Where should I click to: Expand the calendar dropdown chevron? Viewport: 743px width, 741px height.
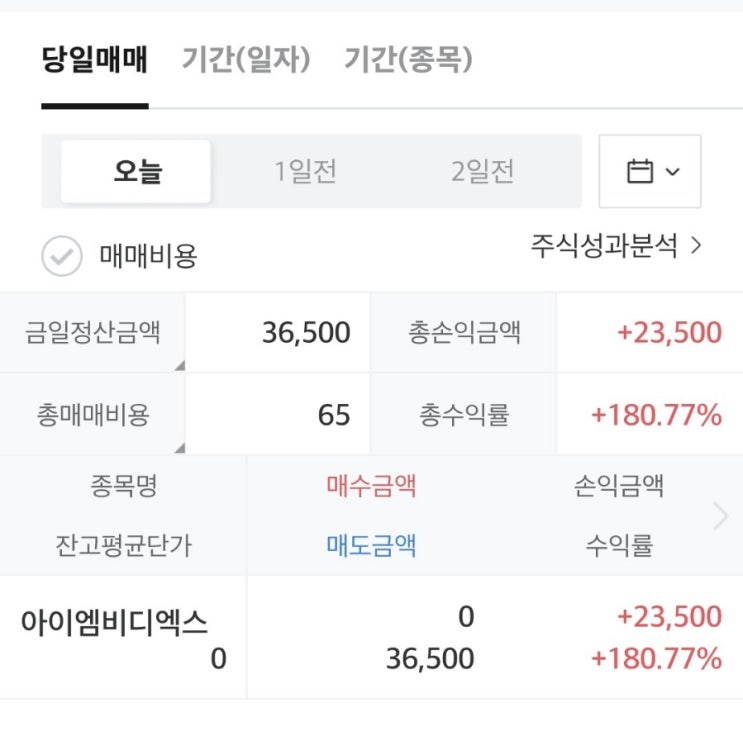click(672, 172)
